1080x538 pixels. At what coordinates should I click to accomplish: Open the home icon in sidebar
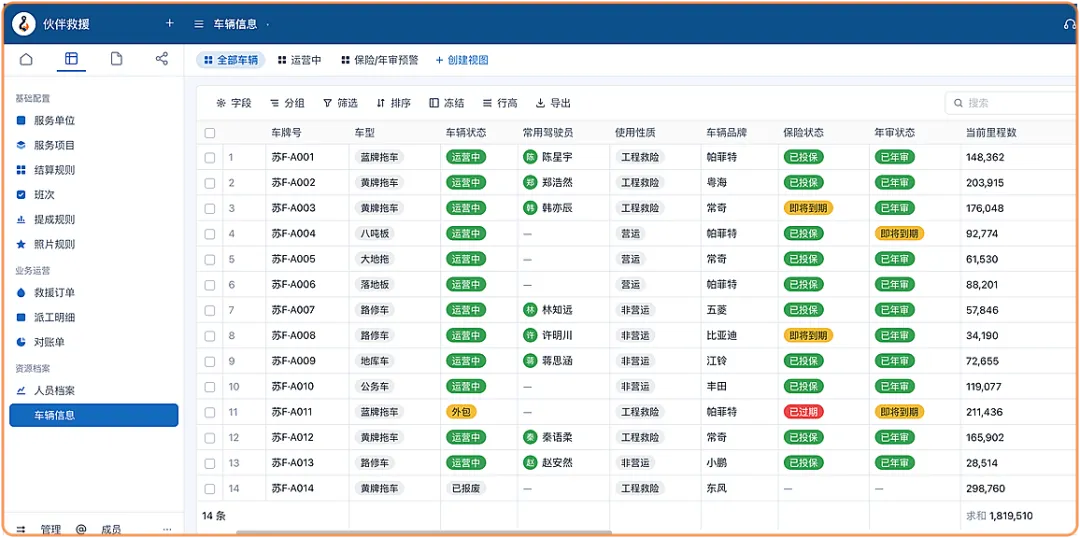[x=26, y=59]
